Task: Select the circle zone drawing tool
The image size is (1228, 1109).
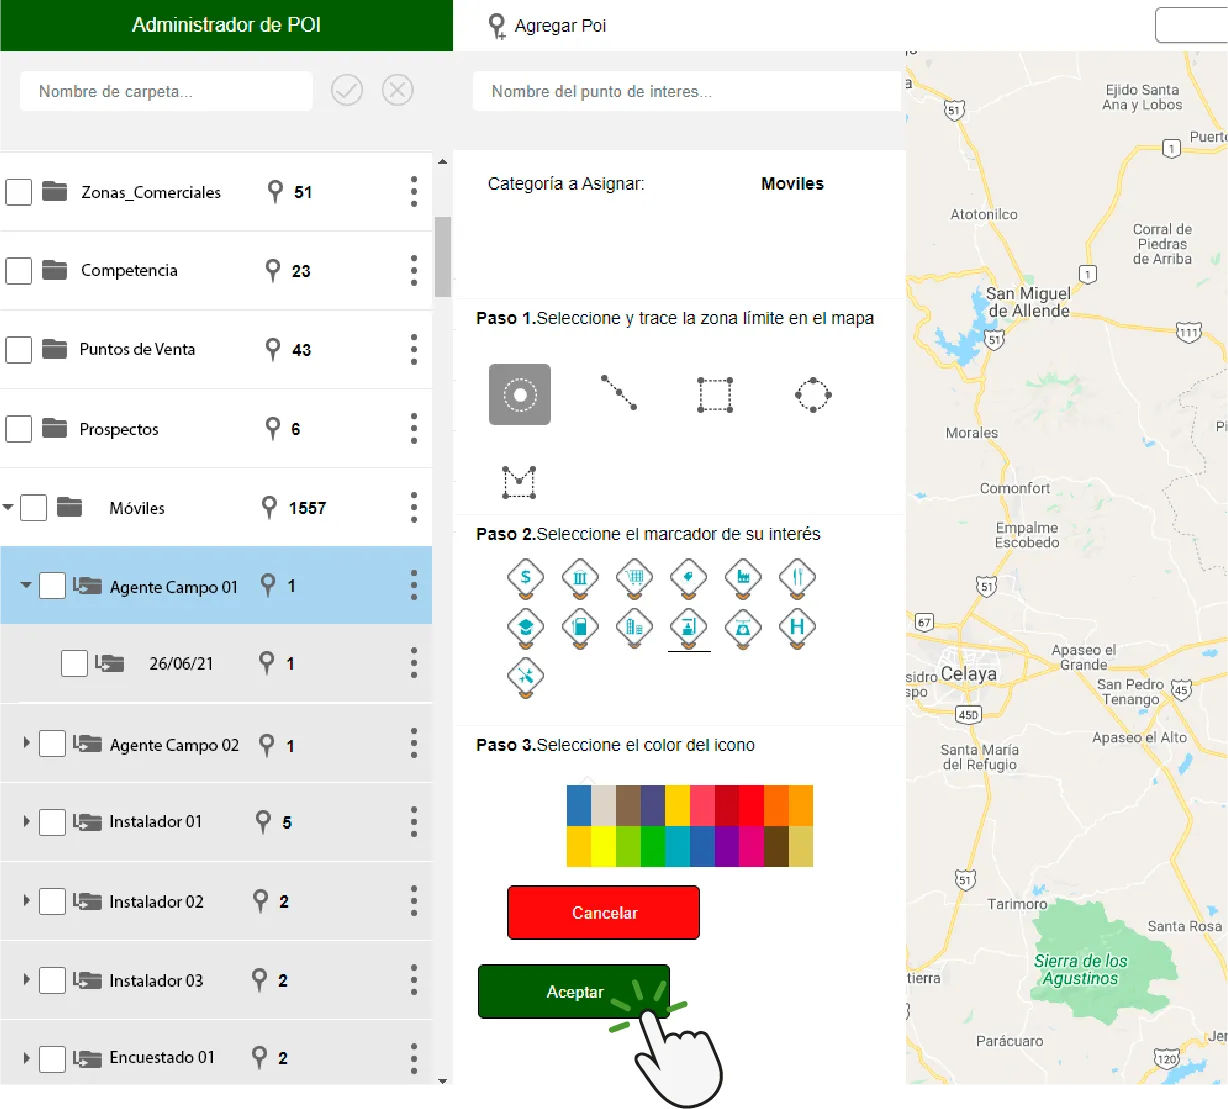Action: tap(813, 395)
